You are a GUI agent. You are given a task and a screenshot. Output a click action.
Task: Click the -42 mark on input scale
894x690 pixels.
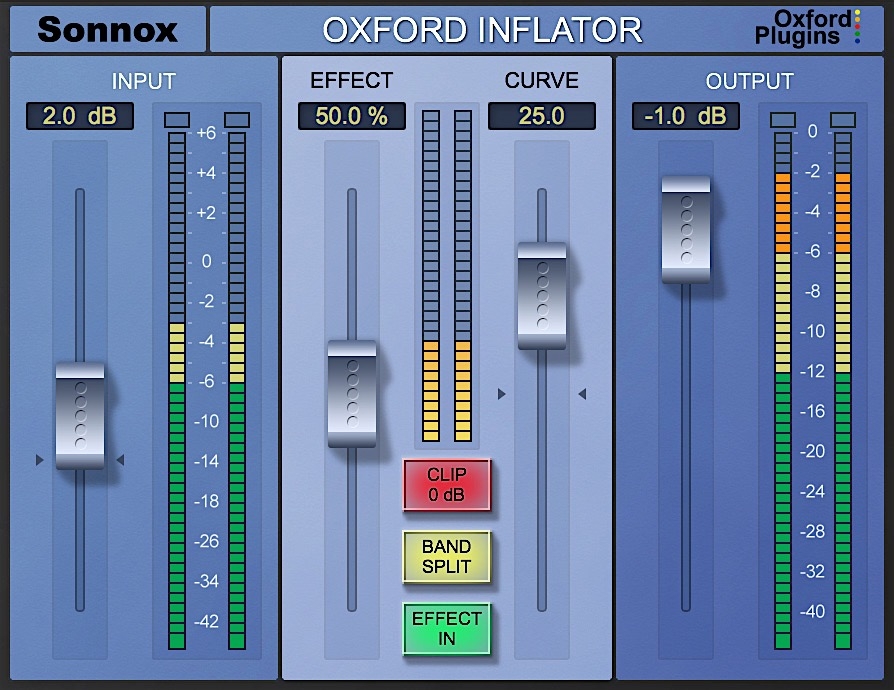206,621
